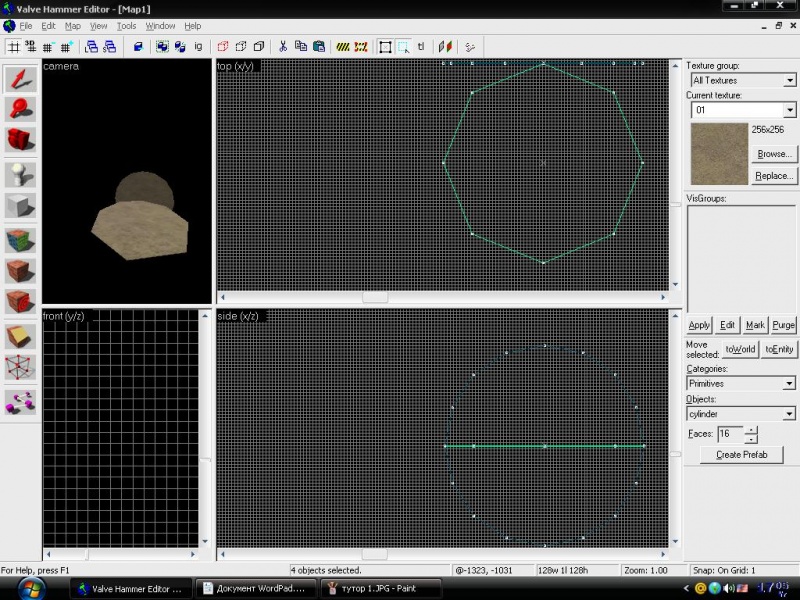
Task: Open the Tools menu
Action: [x=127, y=26]
